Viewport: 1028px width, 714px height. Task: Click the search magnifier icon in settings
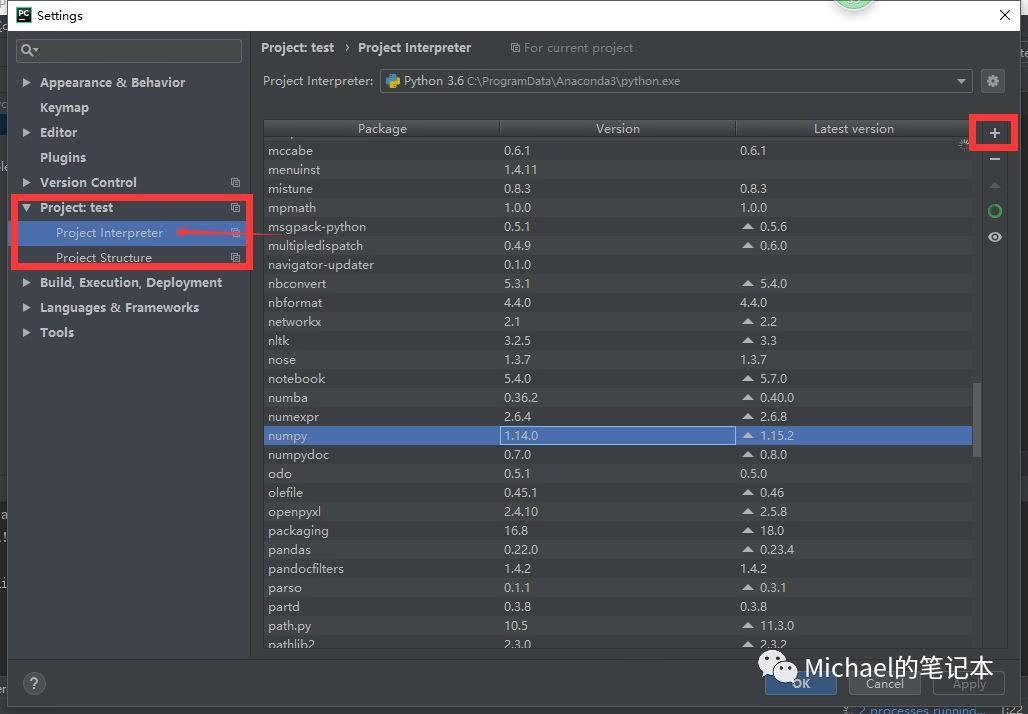(x=29, y=50)
